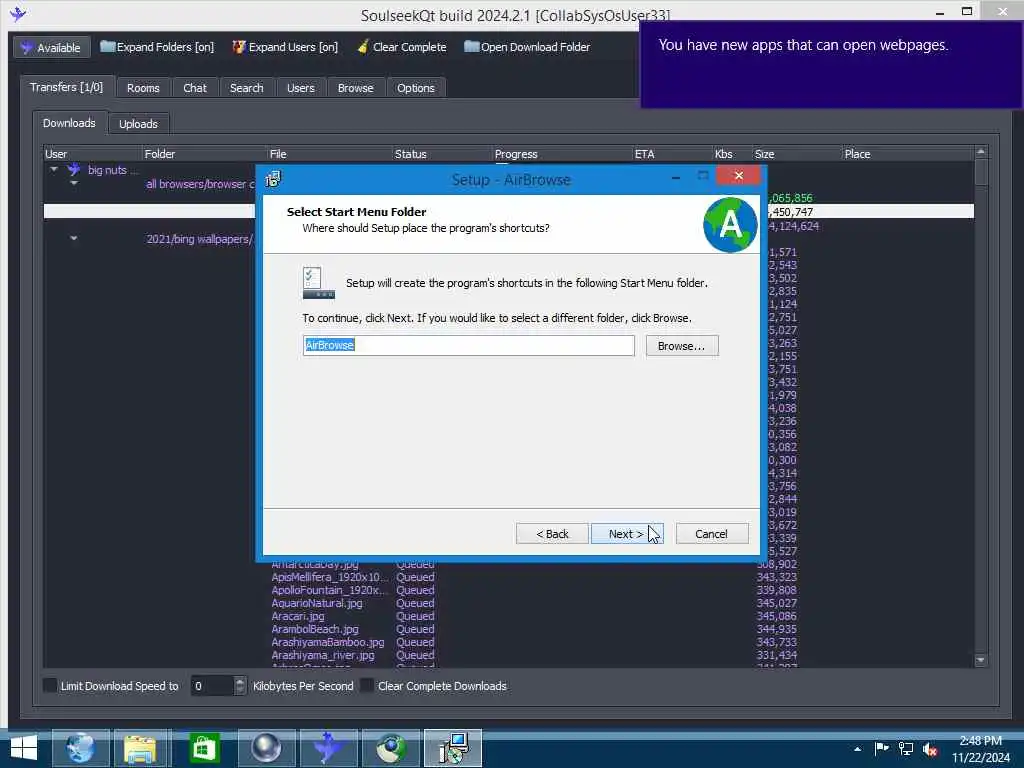Click Next > to continue setup
1024x768 pixels.
click(x=627, y=534)
